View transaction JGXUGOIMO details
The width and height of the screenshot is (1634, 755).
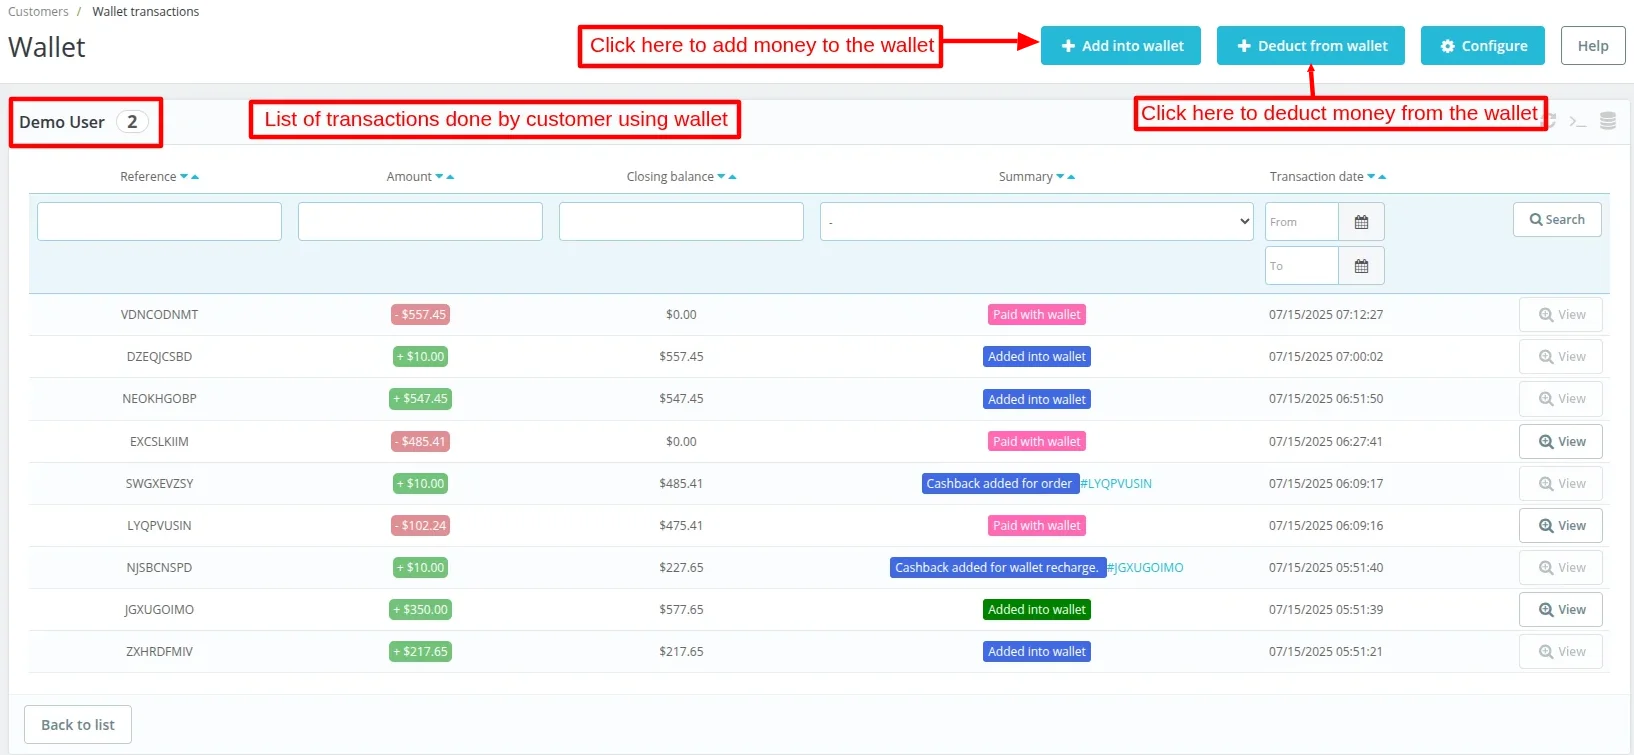click(1561, 610)
